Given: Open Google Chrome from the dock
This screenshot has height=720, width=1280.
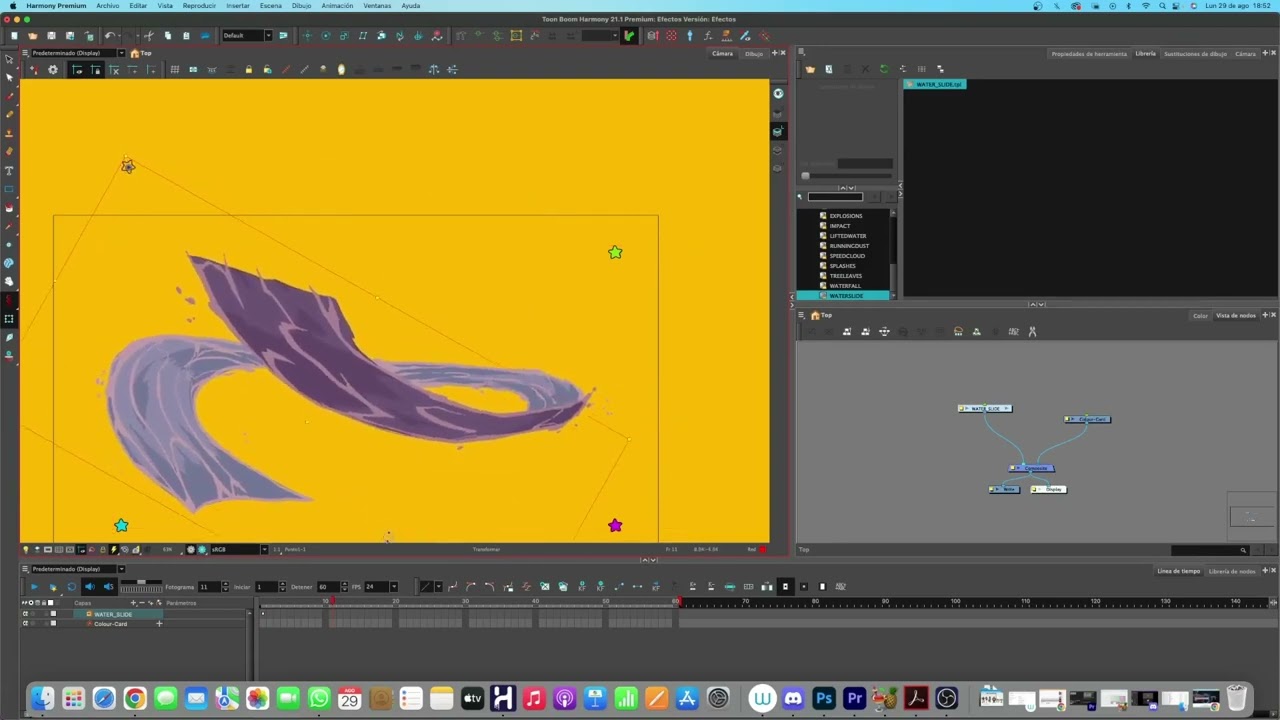Looking at the screenshot, I should 135,698.
